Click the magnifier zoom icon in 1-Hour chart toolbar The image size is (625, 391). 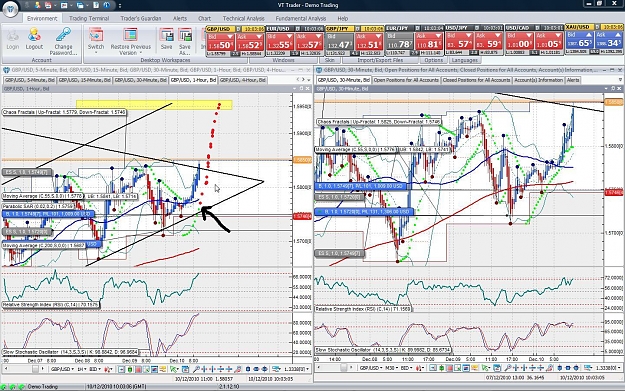(x=196, y=369)
